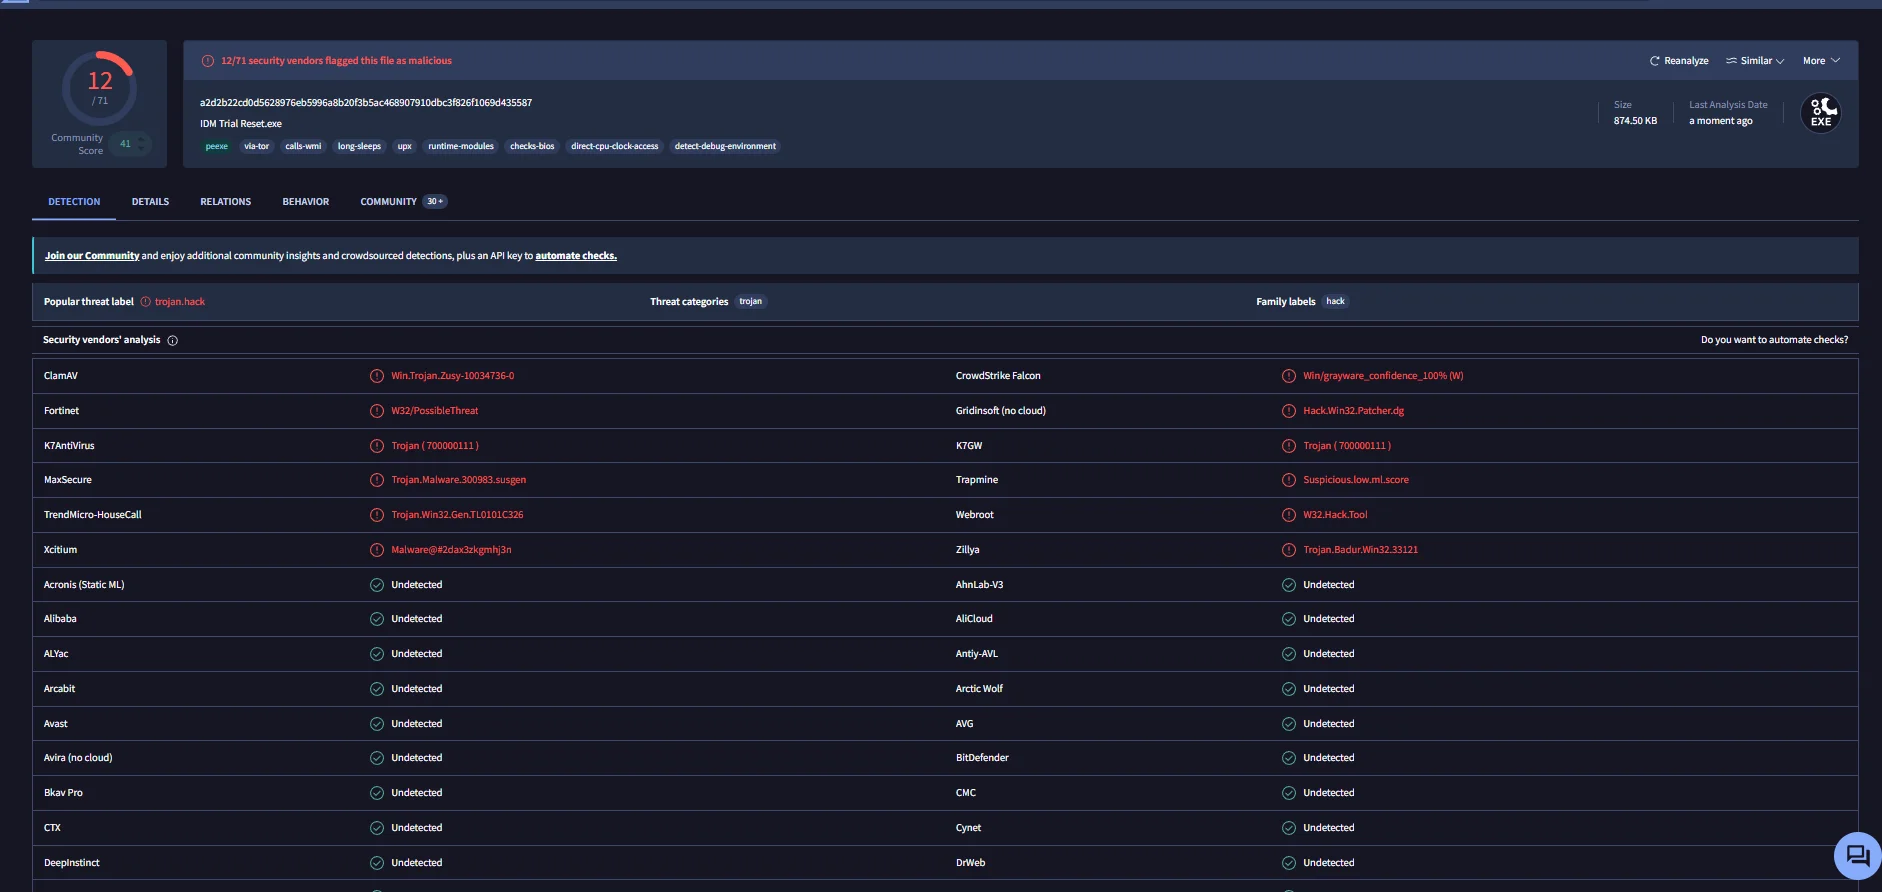Click the peexe tag
Image resolution: width=1882 pixels, height=892 pixels.
[217, 146]
